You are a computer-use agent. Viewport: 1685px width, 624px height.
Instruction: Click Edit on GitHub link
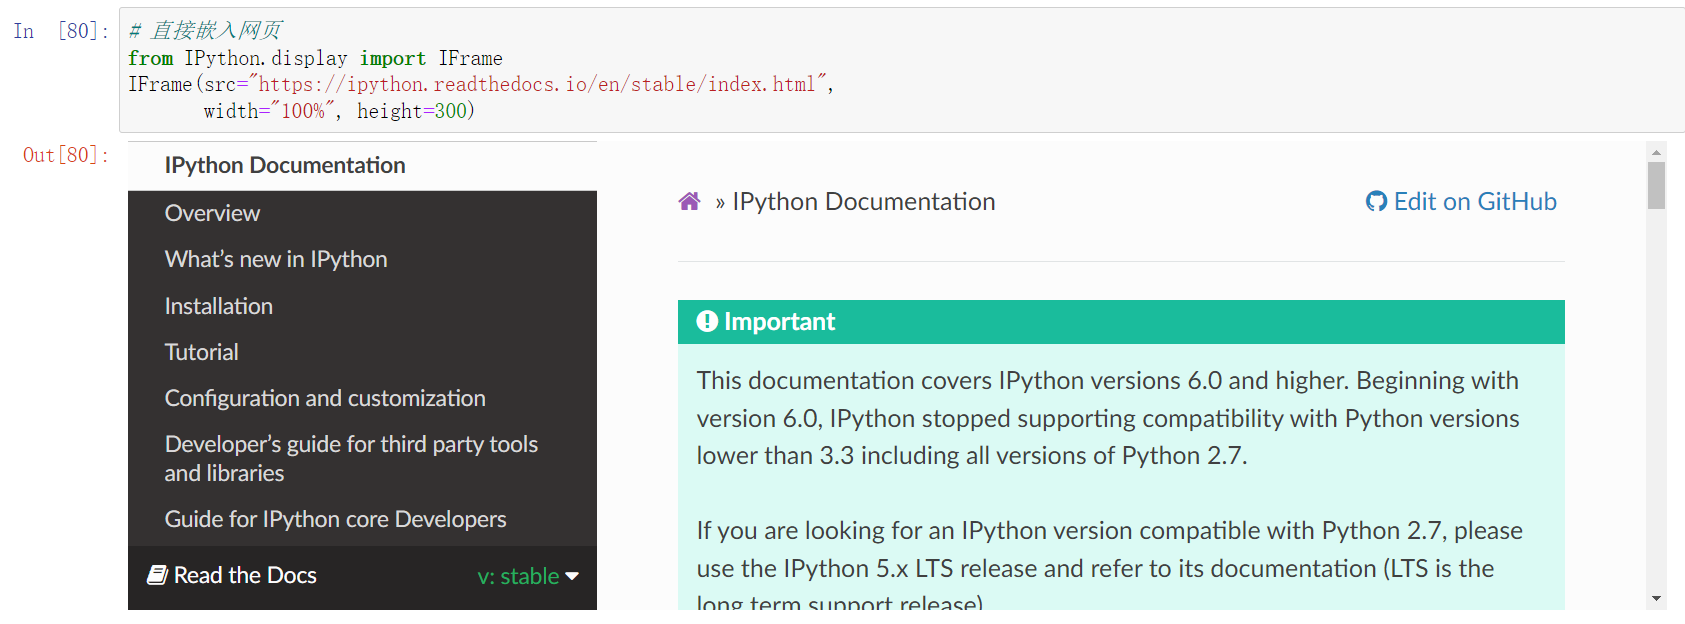pos(1461,202)
